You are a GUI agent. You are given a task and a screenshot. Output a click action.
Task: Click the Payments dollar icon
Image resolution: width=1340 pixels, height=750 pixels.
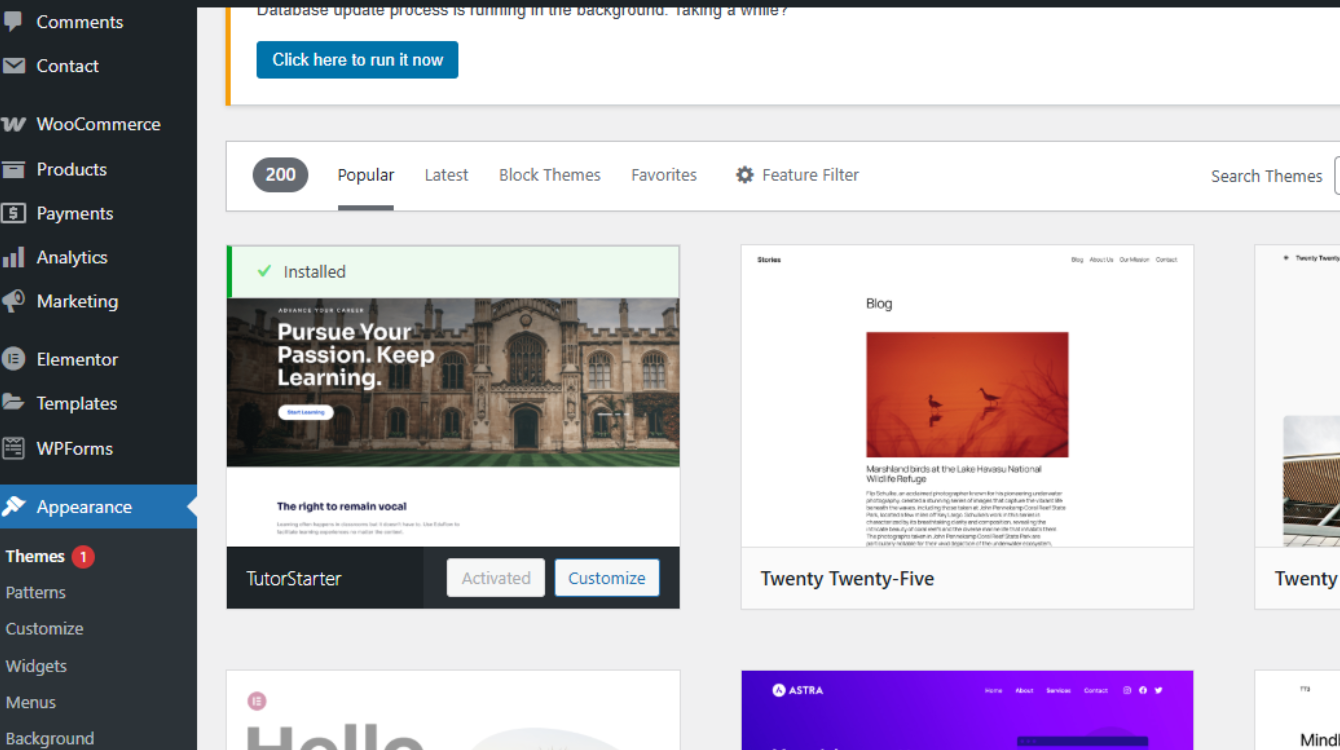(13, 213)
